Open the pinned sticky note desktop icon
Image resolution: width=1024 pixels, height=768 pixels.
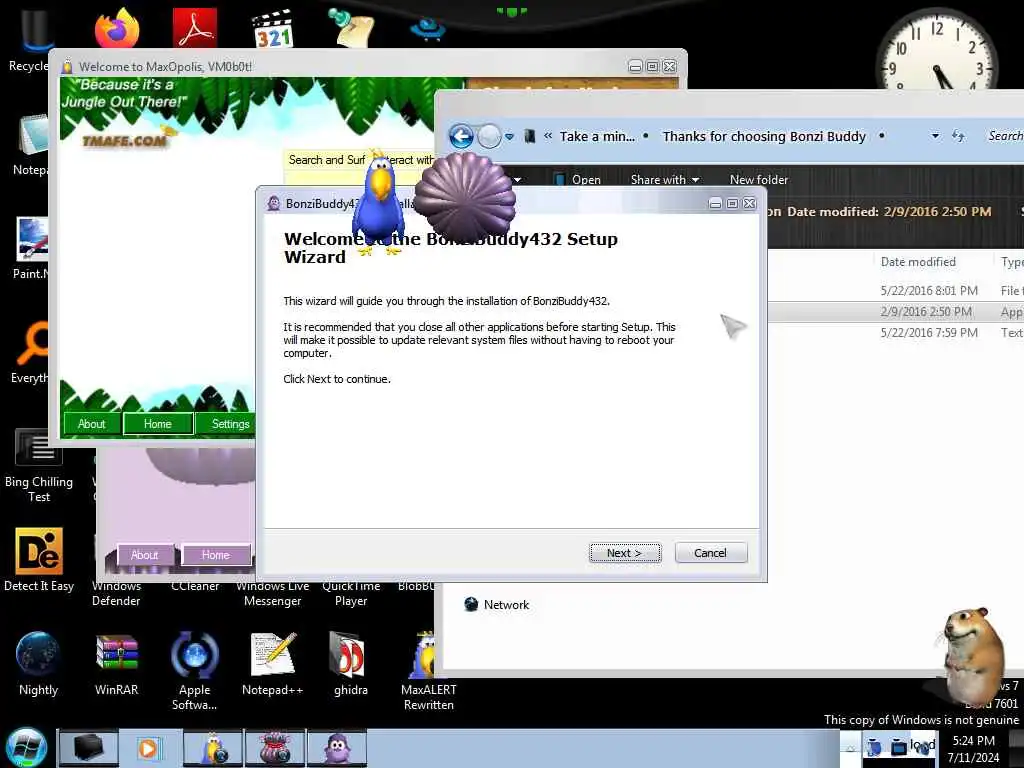tap(351, 27)
